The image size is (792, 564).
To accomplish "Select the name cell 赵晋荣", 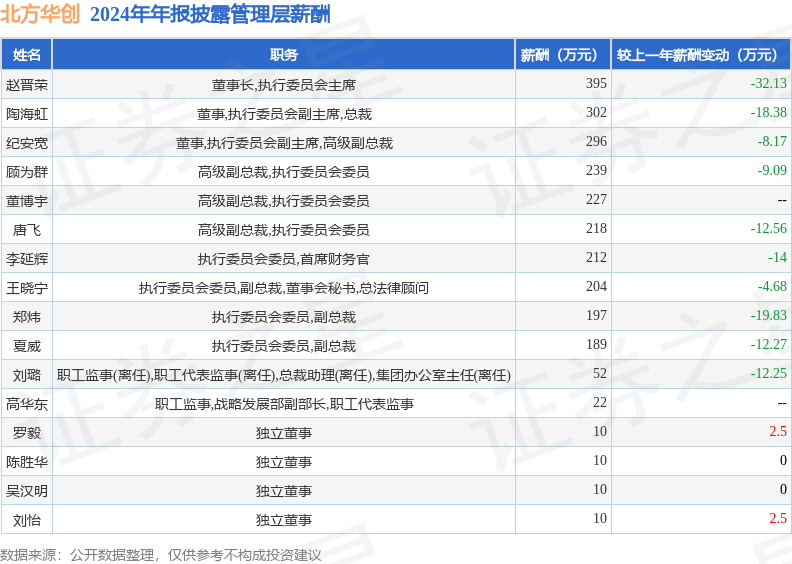I will (27, 84).
